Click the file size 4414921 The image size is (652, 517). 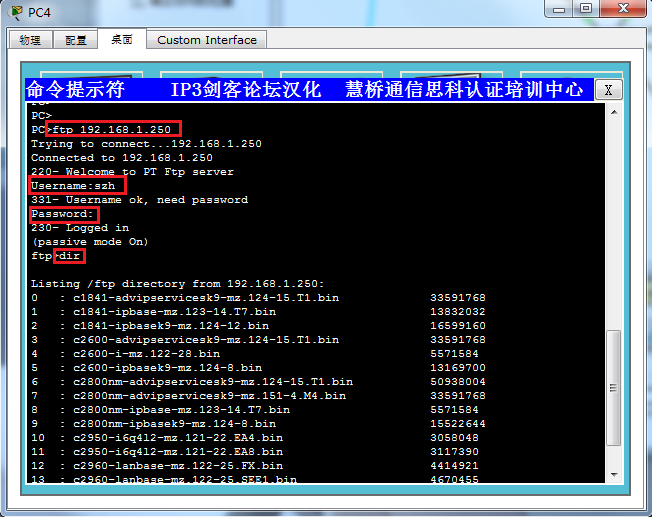point(454,466)
